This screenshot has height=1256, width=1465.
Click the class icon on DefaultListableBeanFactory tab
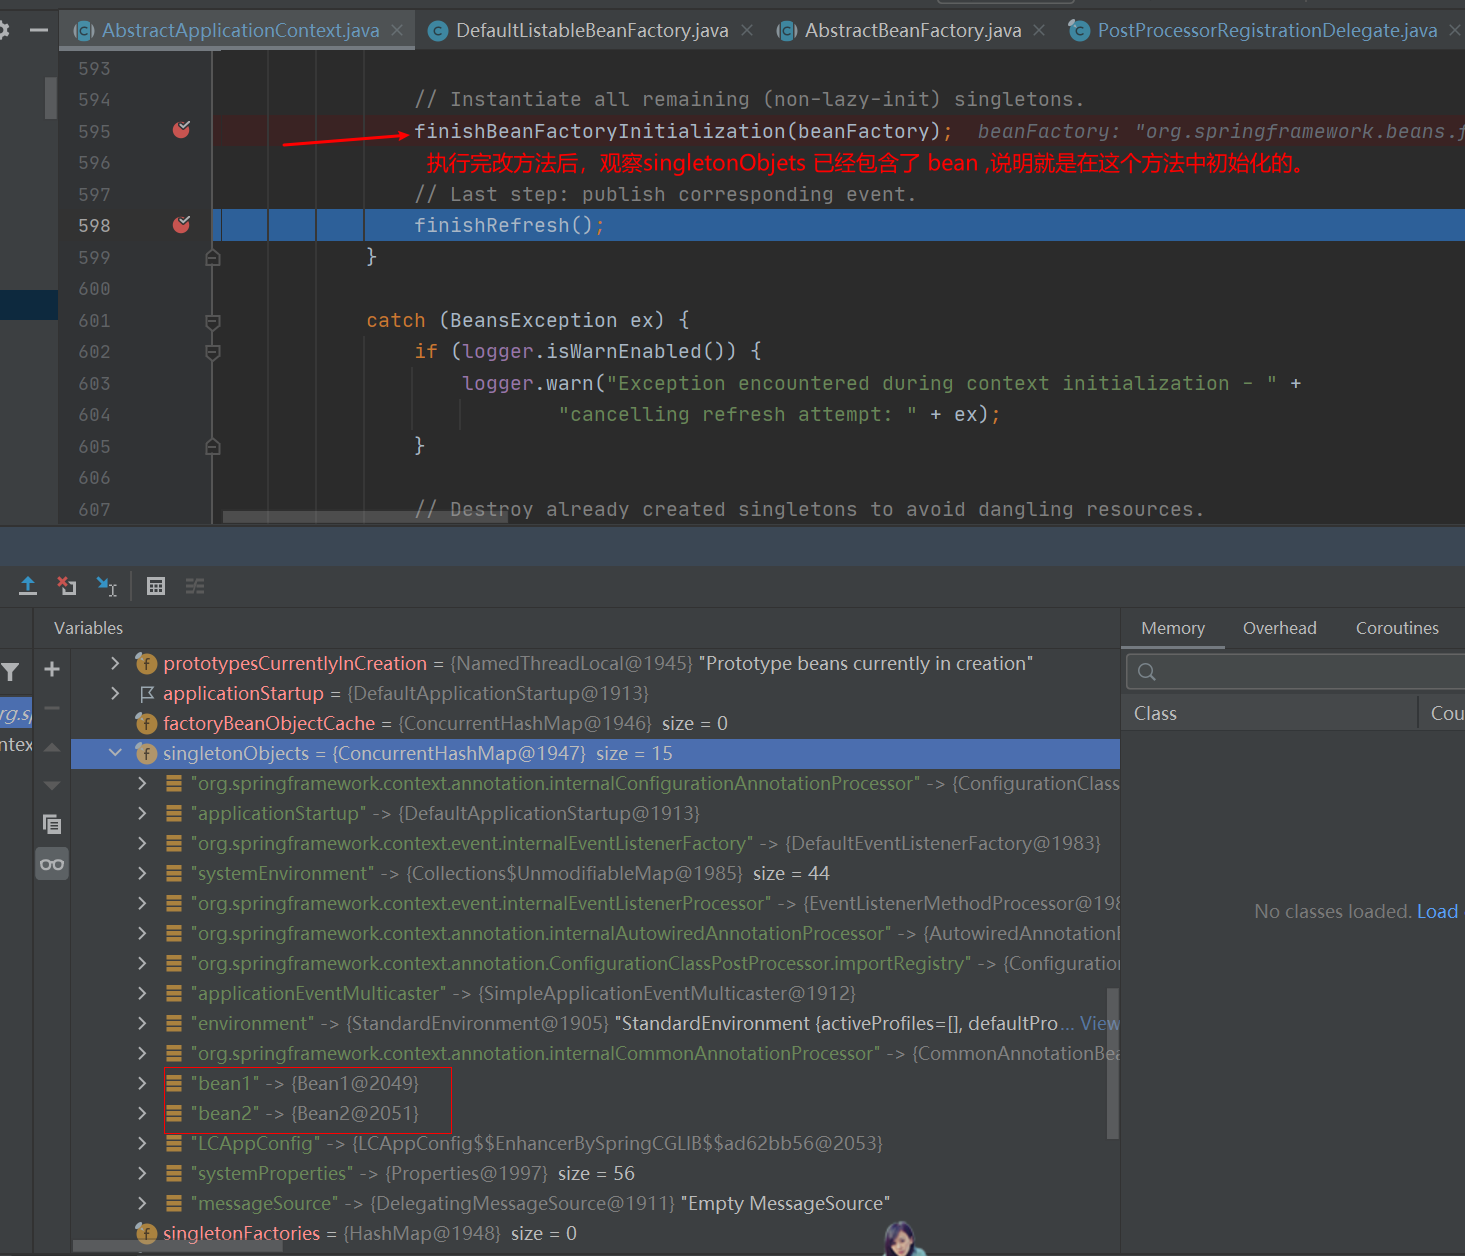pos(437,31)
